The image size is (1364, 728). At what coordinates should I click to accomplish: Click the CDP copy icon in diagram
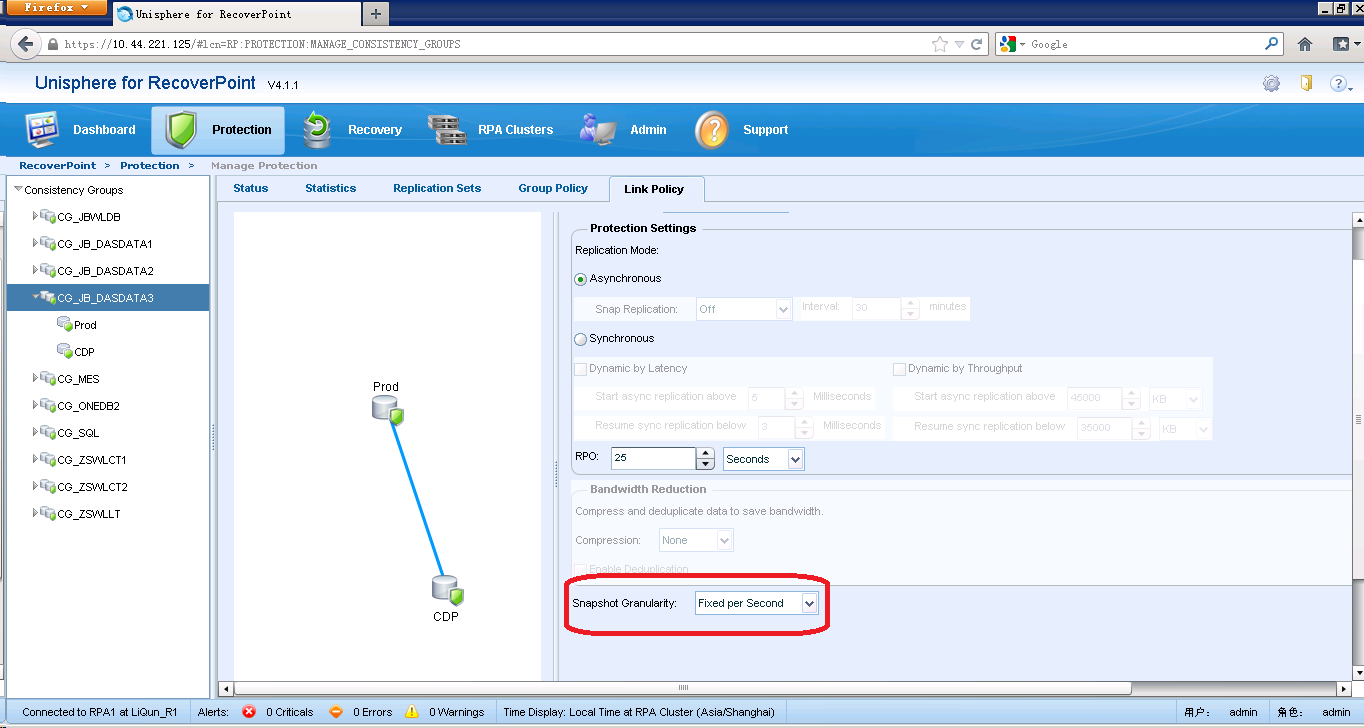[x=447, y=591]
